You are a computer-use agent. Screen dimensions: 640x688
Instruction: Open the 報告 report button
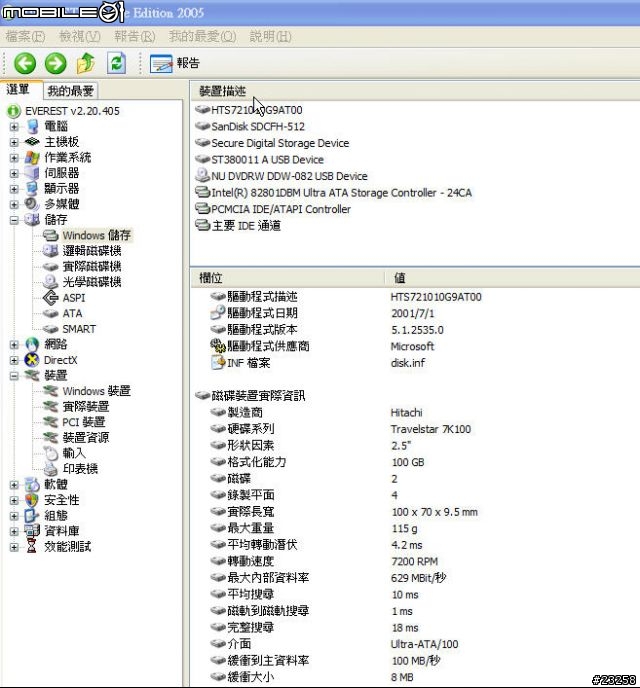pyautogui.click(x=175, y=63)
